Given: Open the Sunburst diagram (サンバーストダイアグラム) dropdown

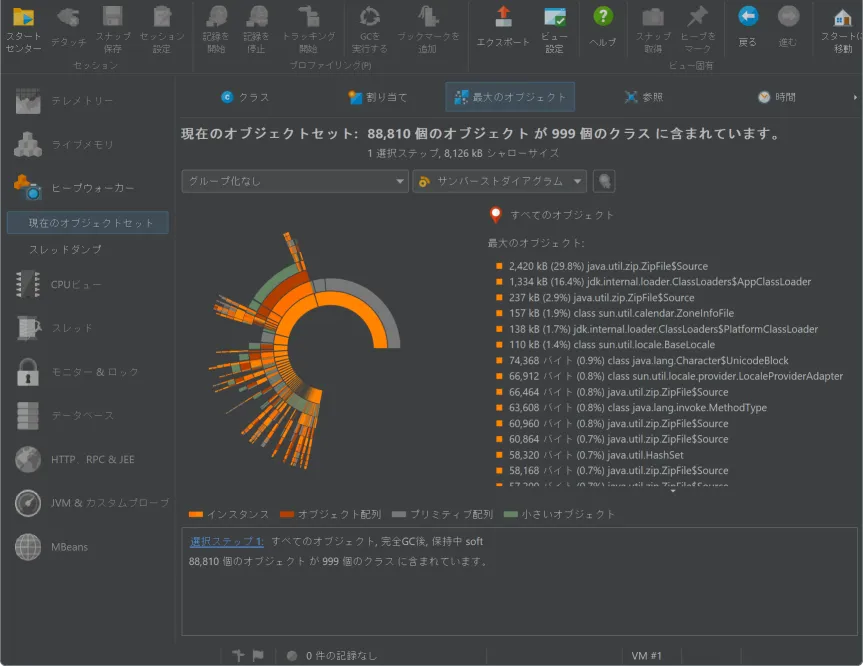Looking at the screenshot, I should [x=500, y=181].
